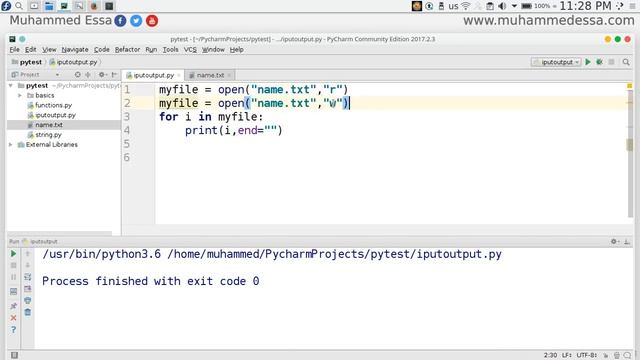Click the Run panel down arrow
This screenshot has width=640, height=360.
pyautogui.click(x=28, y=265)
